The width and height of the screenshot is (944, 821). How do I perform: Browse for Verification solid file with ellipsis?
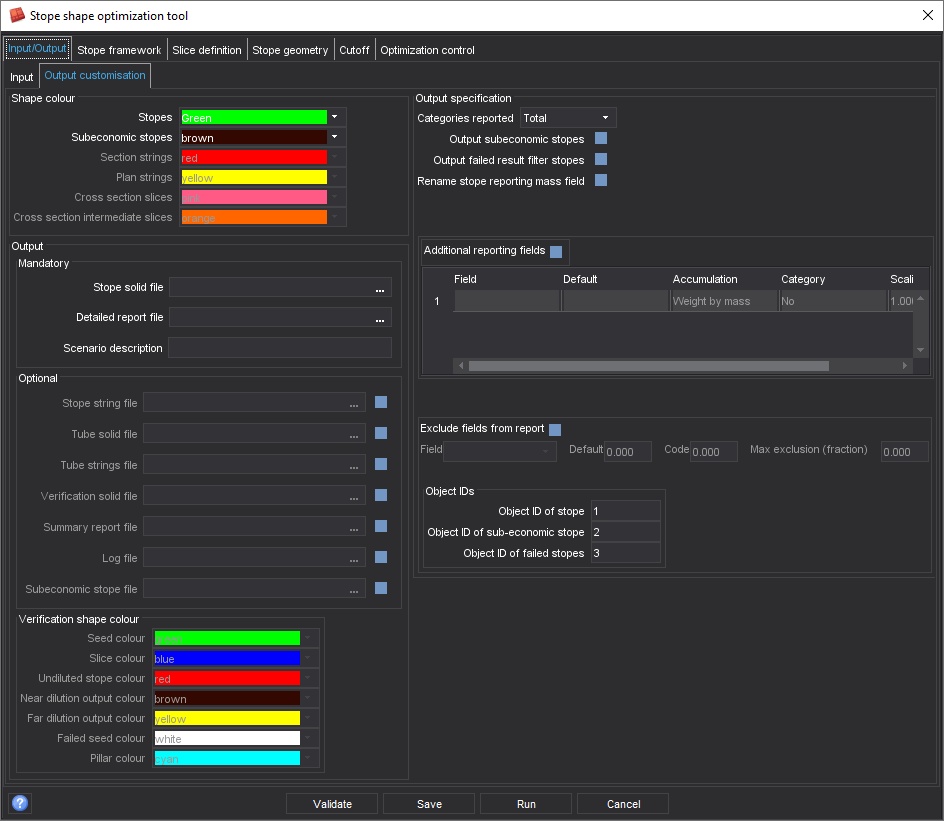[354, 496]
